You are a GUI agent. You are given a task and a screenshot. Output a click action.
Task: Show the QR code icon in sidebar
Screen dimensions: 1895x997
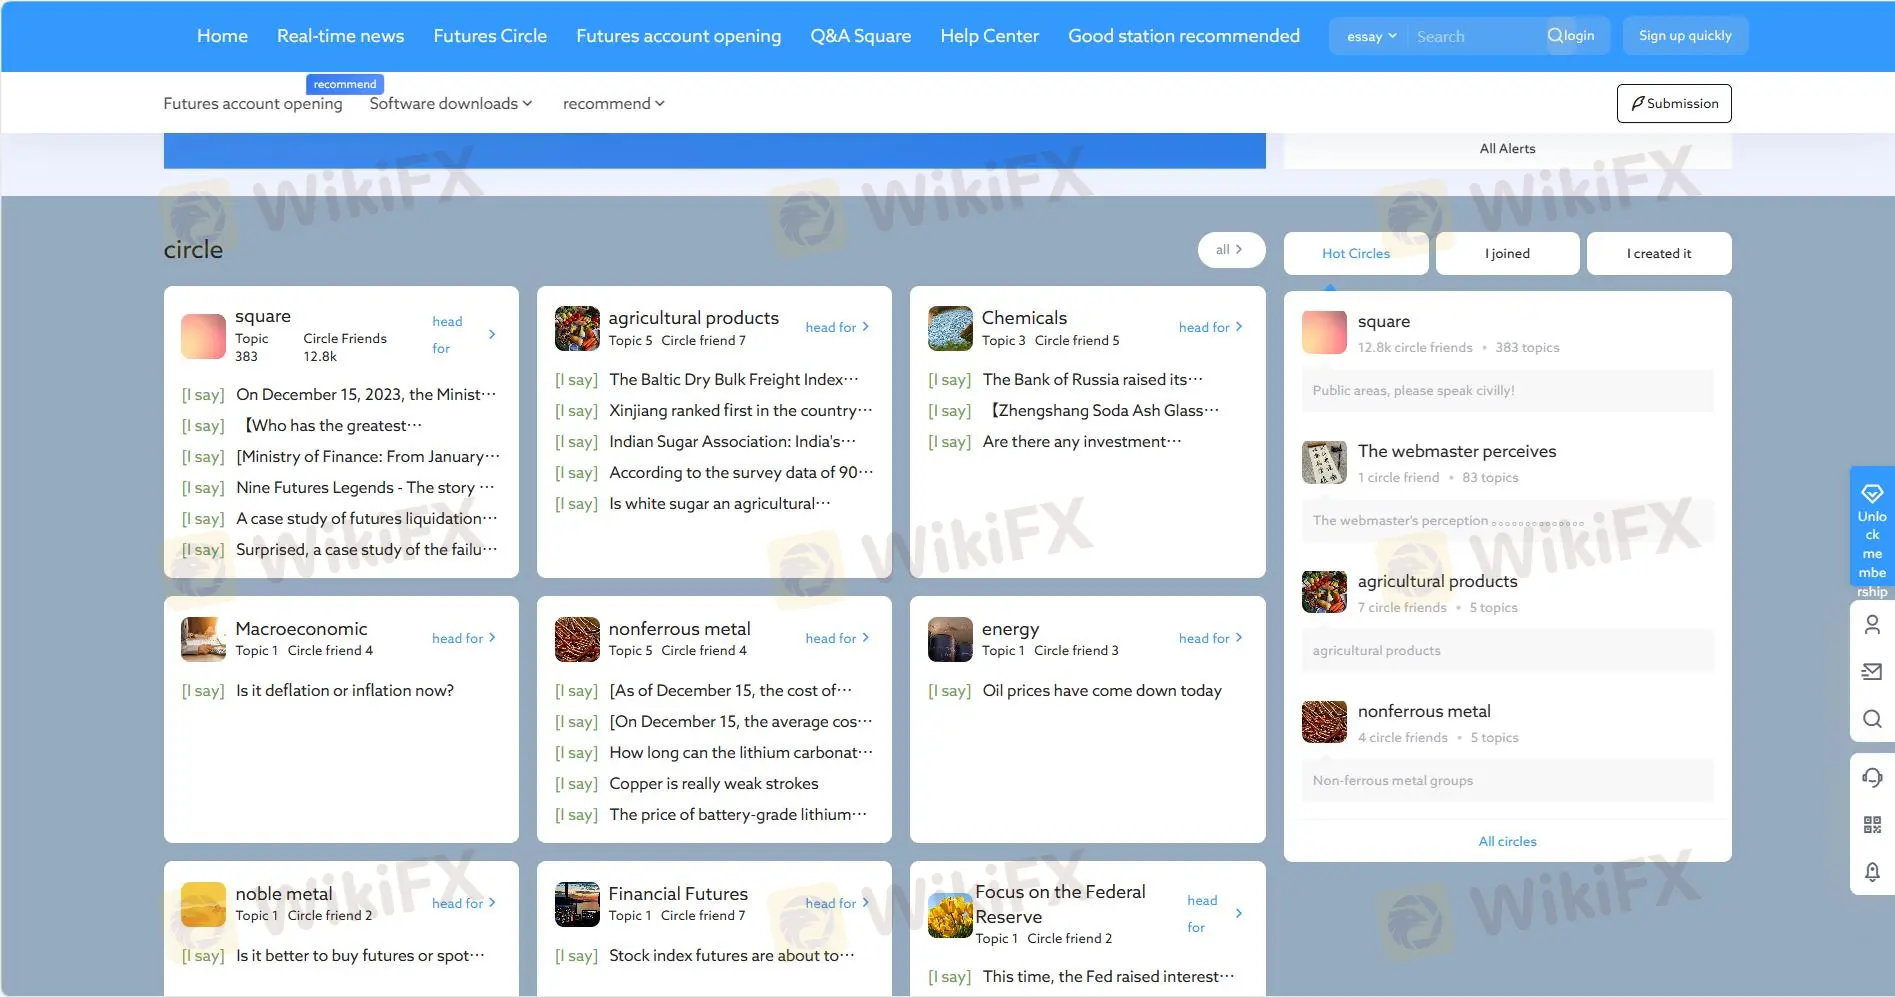click(x=1872, y=825)
